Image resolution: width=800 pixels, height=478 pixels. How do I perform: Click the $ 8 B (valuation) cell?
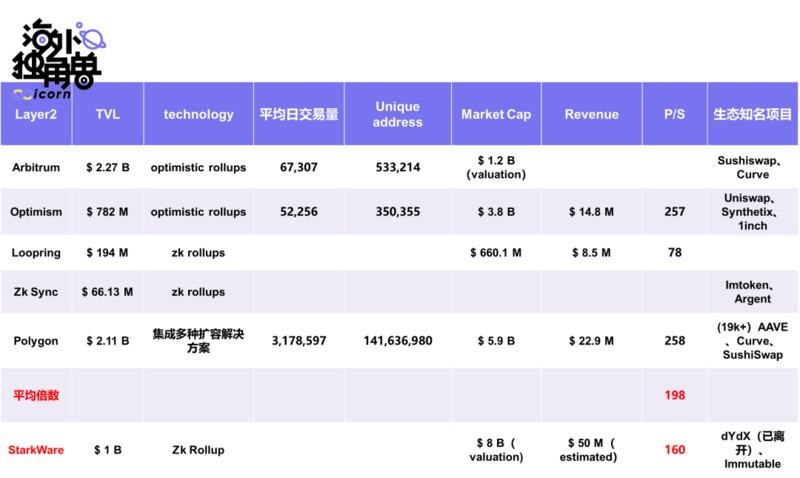point(496,450)
